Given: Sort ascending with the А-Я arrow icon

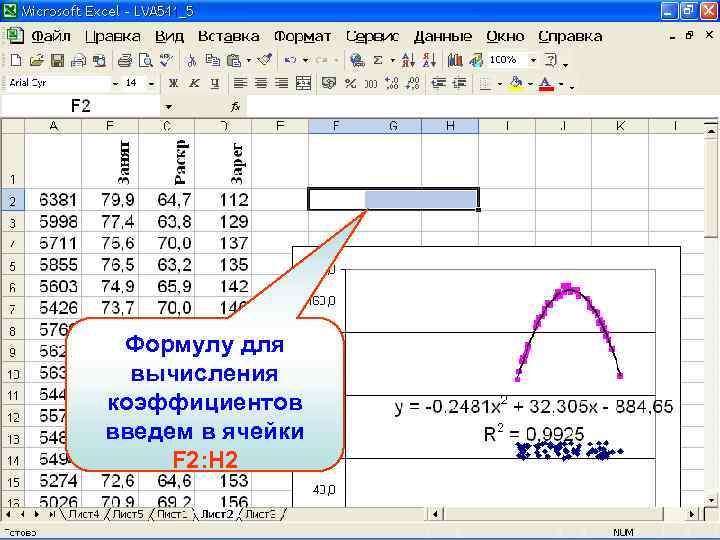Looking at the screenshot, I should [x=408, y=60].
